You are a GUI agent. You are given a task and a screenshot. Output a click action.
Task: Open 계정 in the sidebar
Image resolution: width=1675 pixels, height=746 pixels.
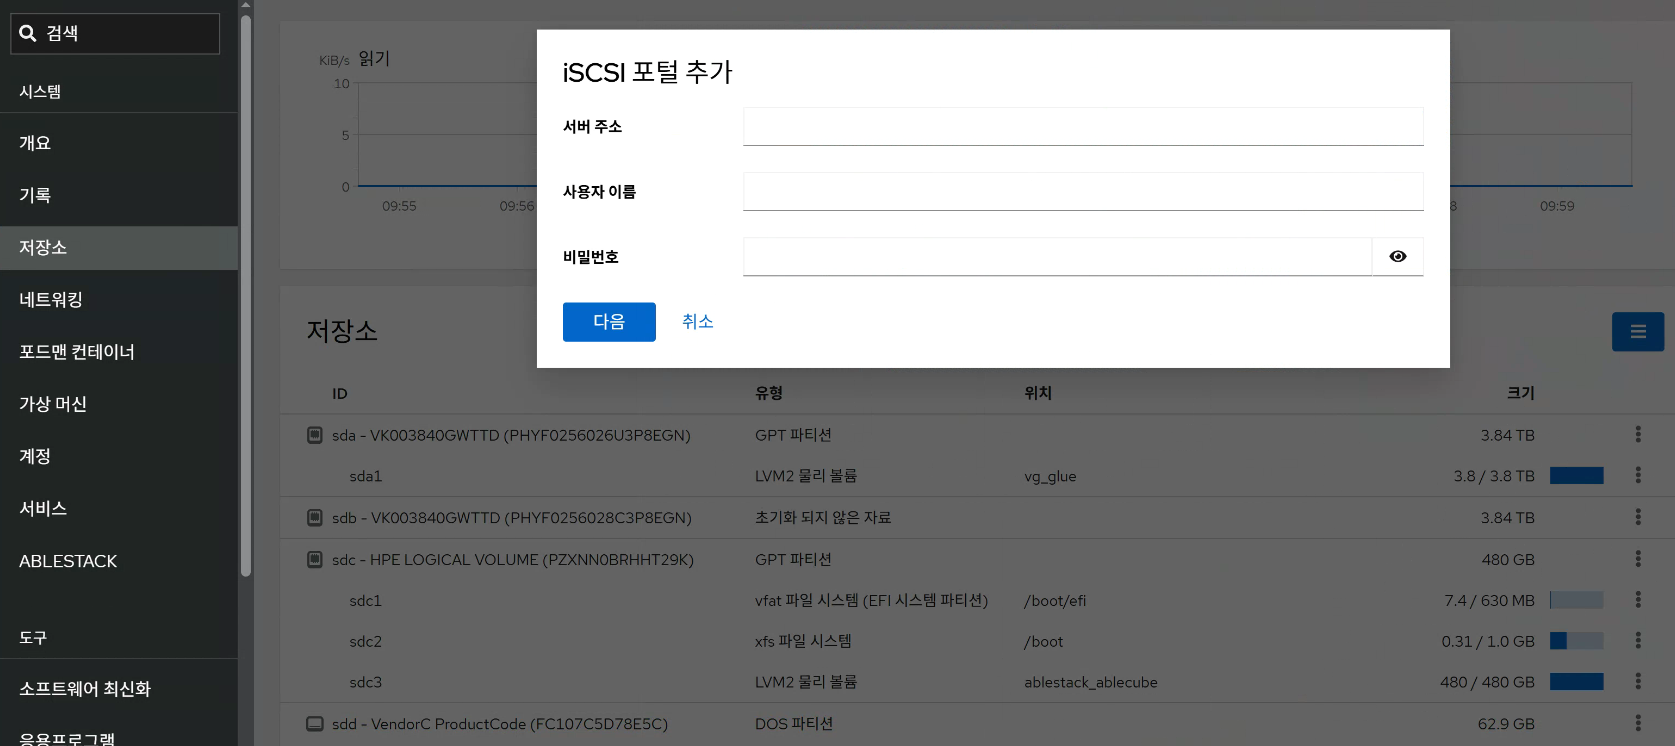[x=119, y=456]
